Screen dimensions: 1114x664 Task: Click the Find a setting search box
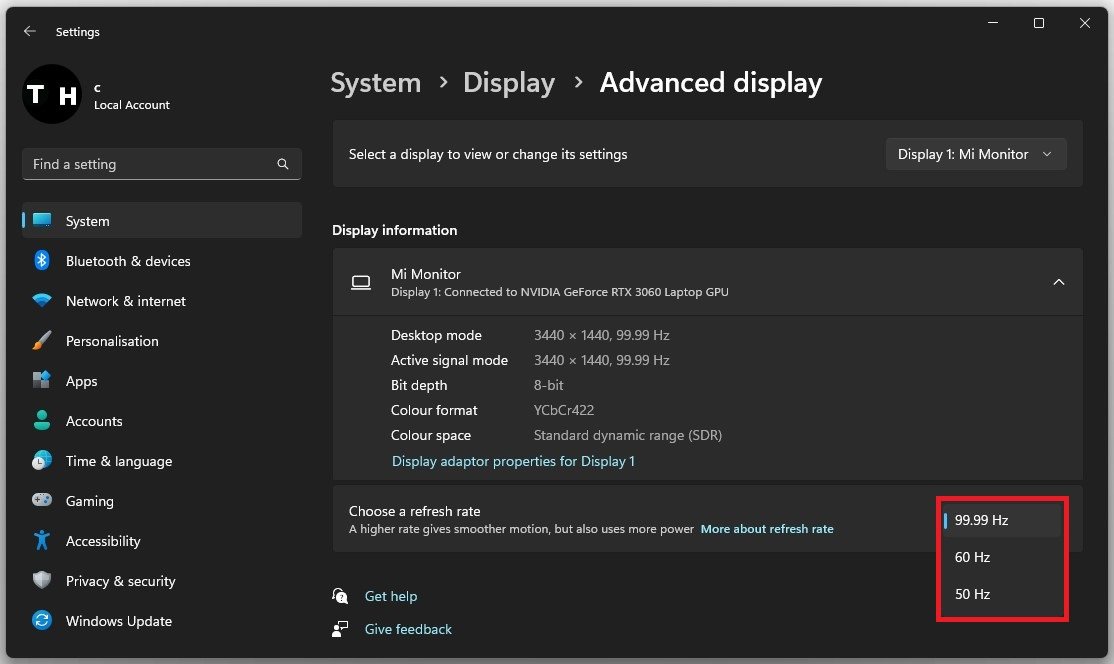(150, 164)
